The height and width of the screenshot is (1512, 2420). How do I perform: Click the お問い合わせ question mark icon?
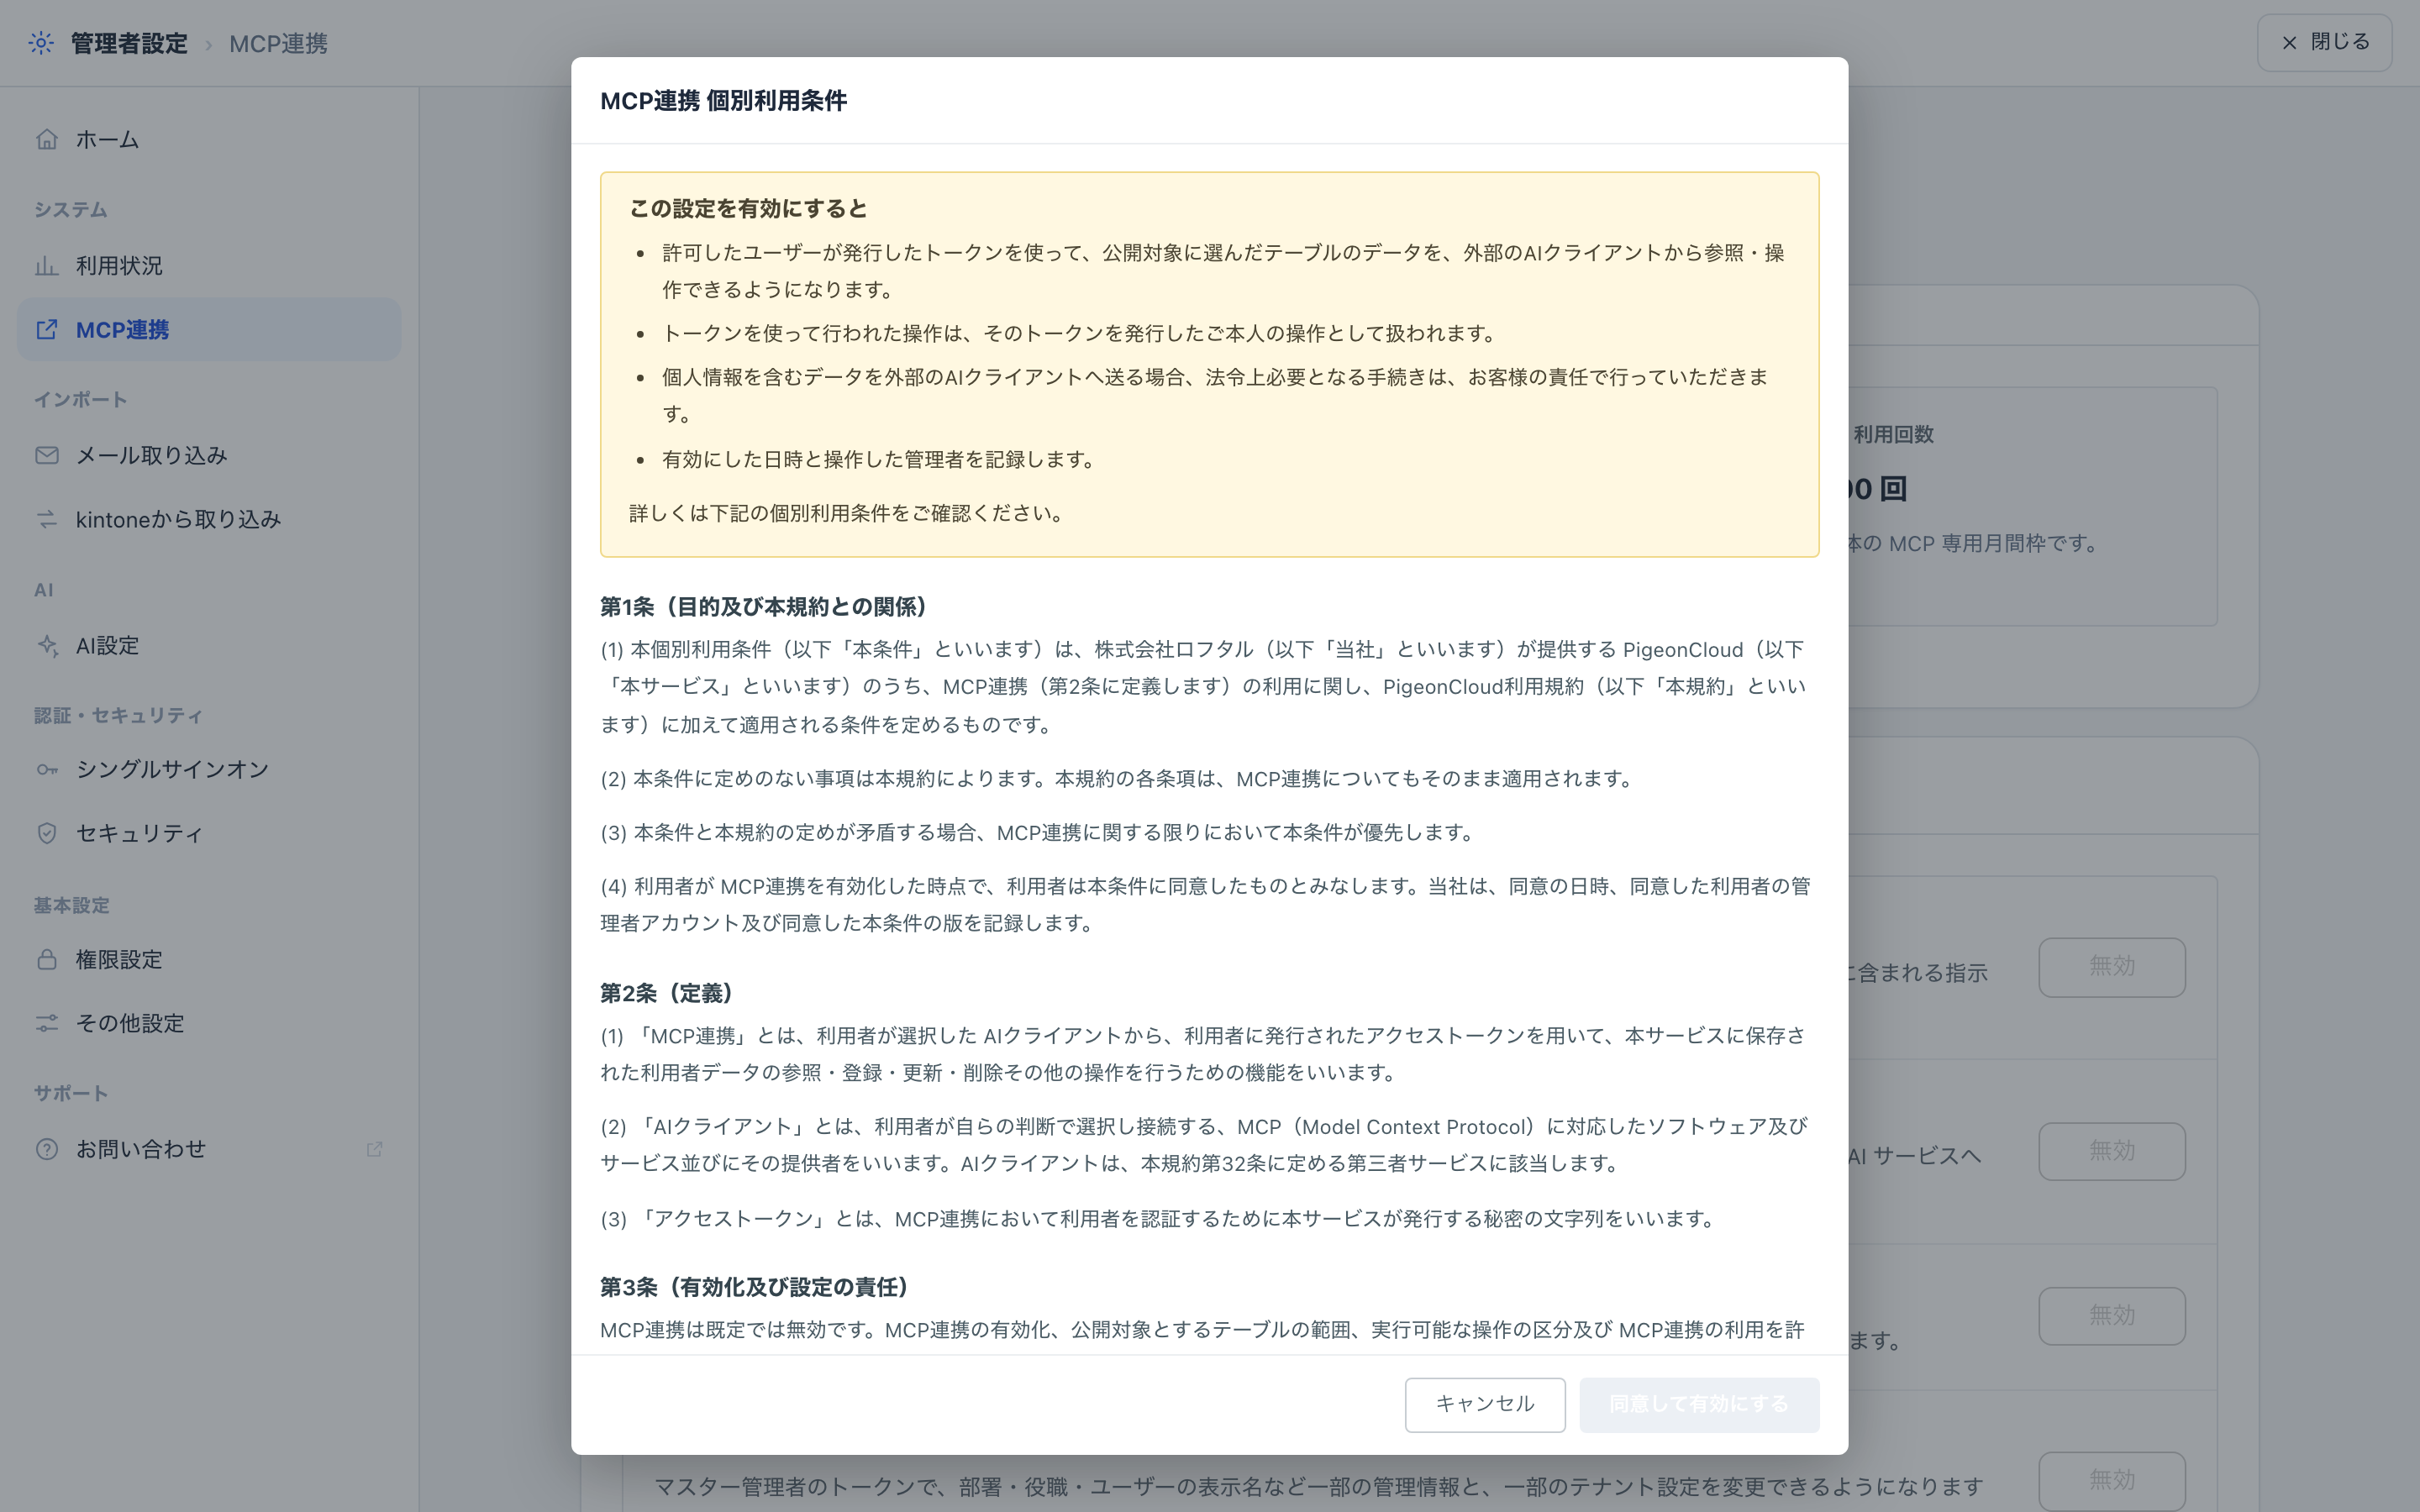[x=47, y=1149]
